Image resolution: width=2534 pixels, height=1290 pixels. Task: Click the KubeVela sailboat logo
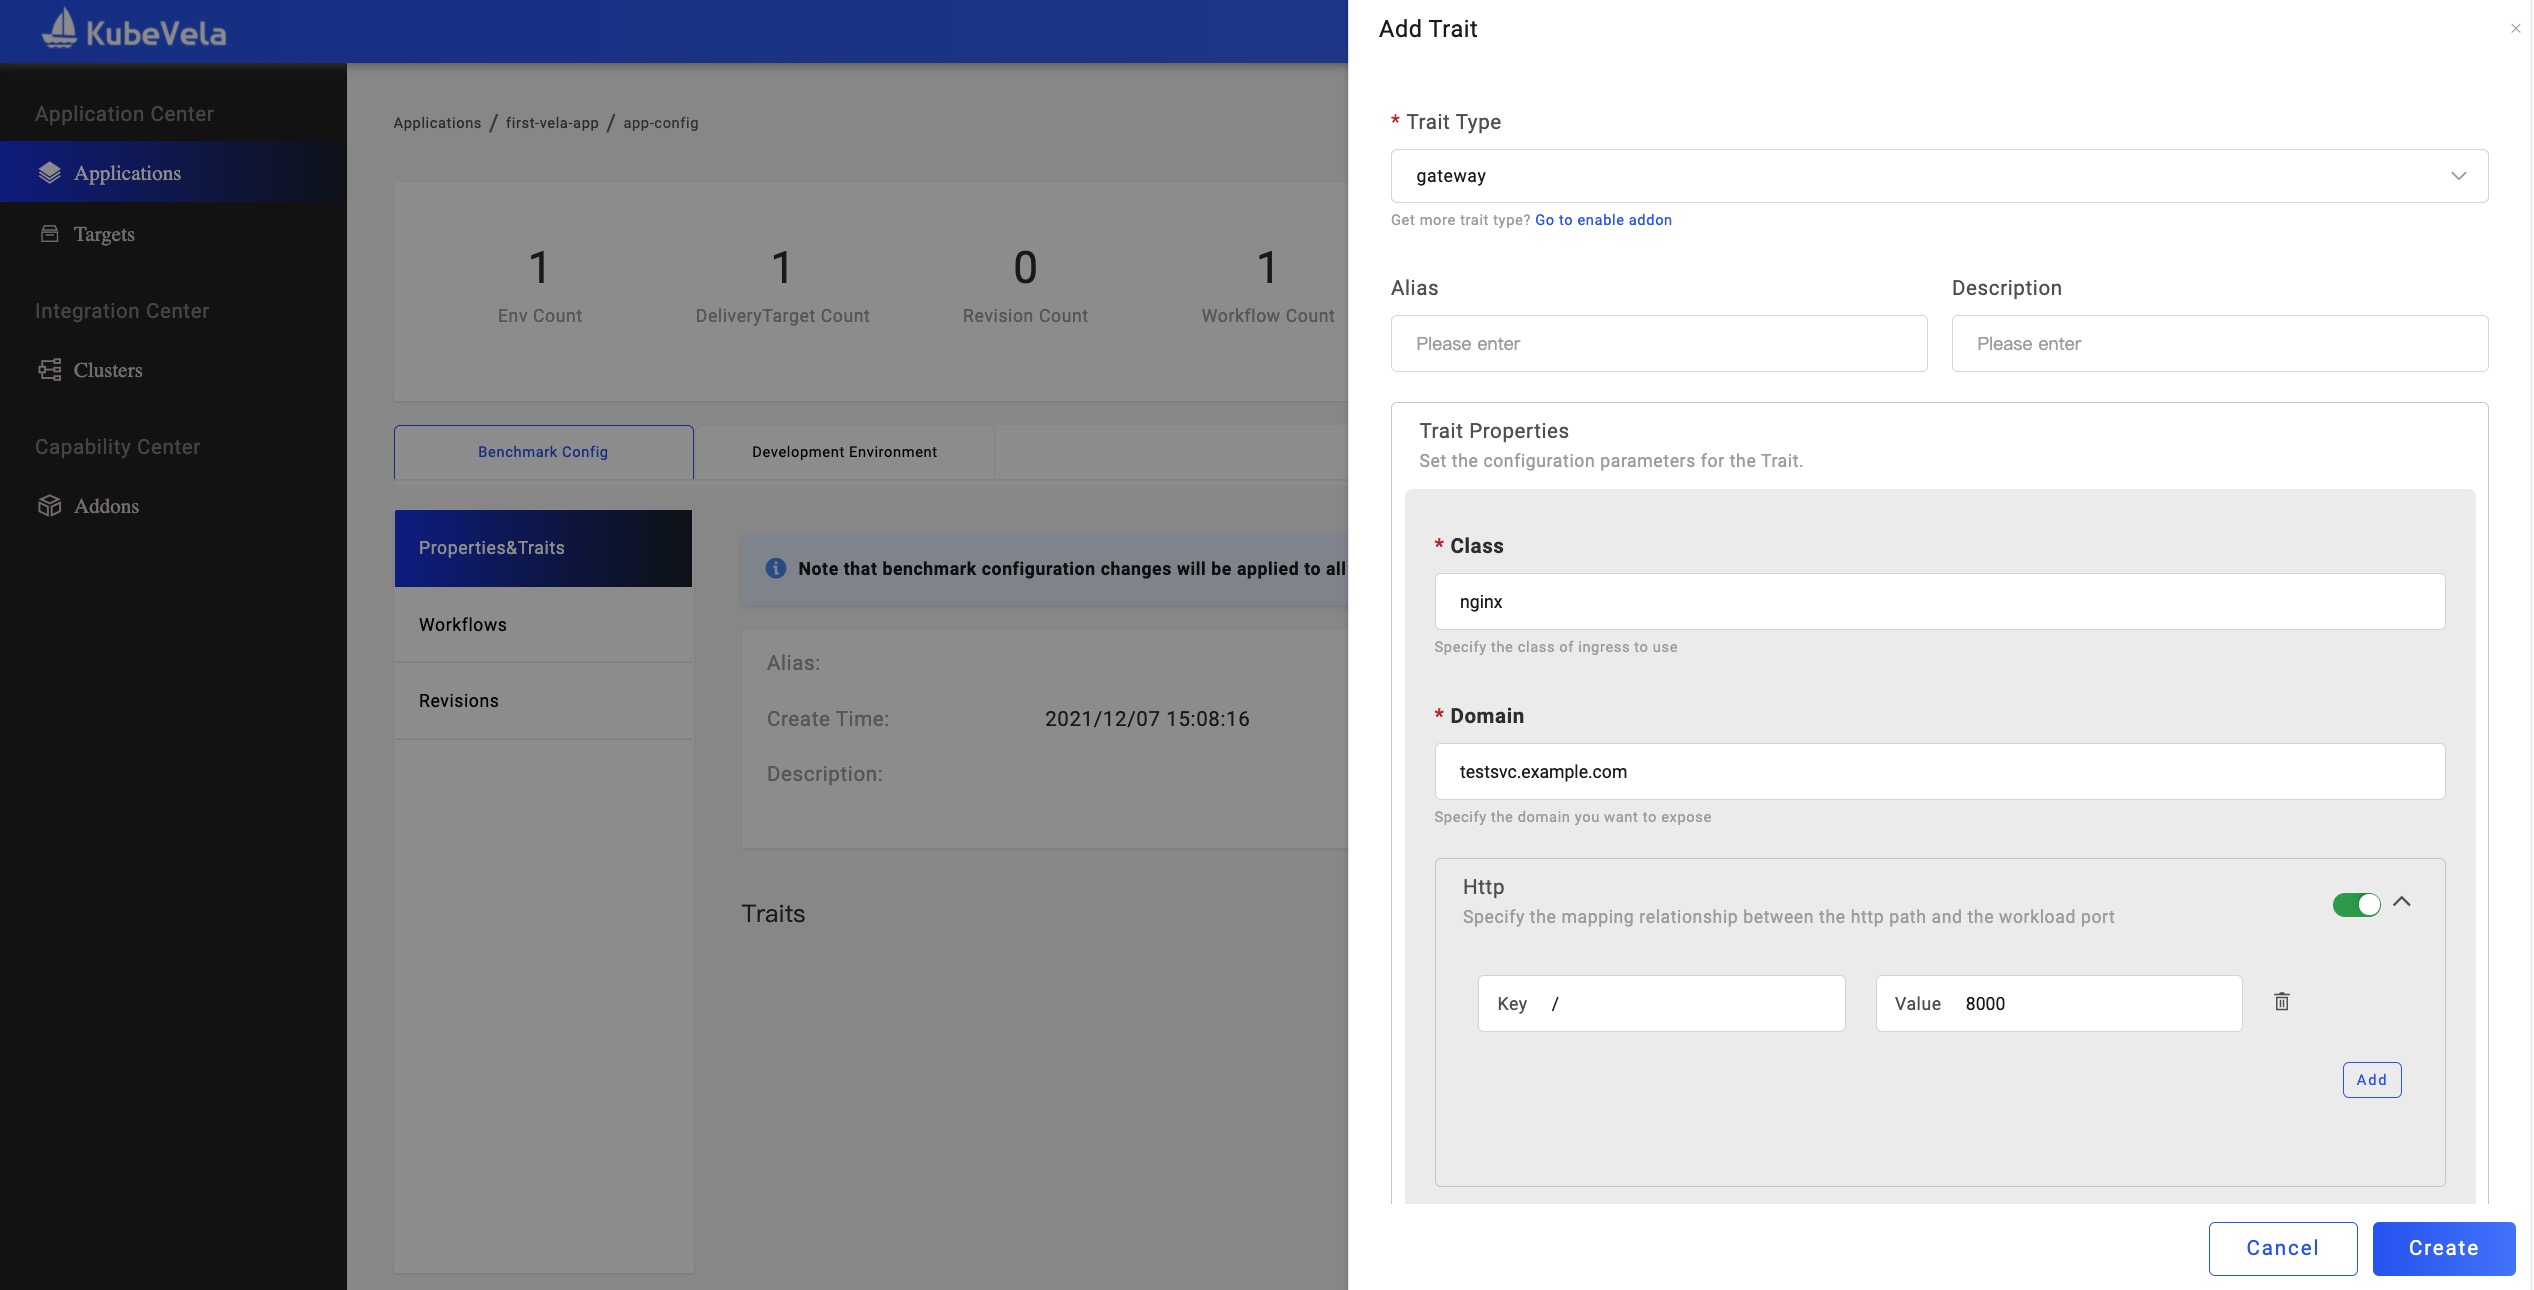60,29
